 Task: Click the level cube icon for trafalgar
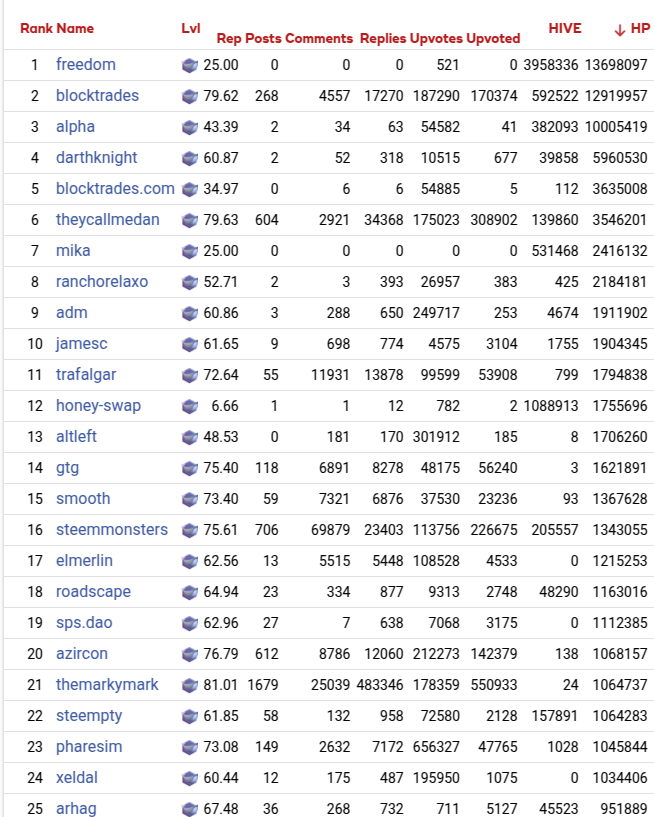pyautogui.click(x=190, y=375)
